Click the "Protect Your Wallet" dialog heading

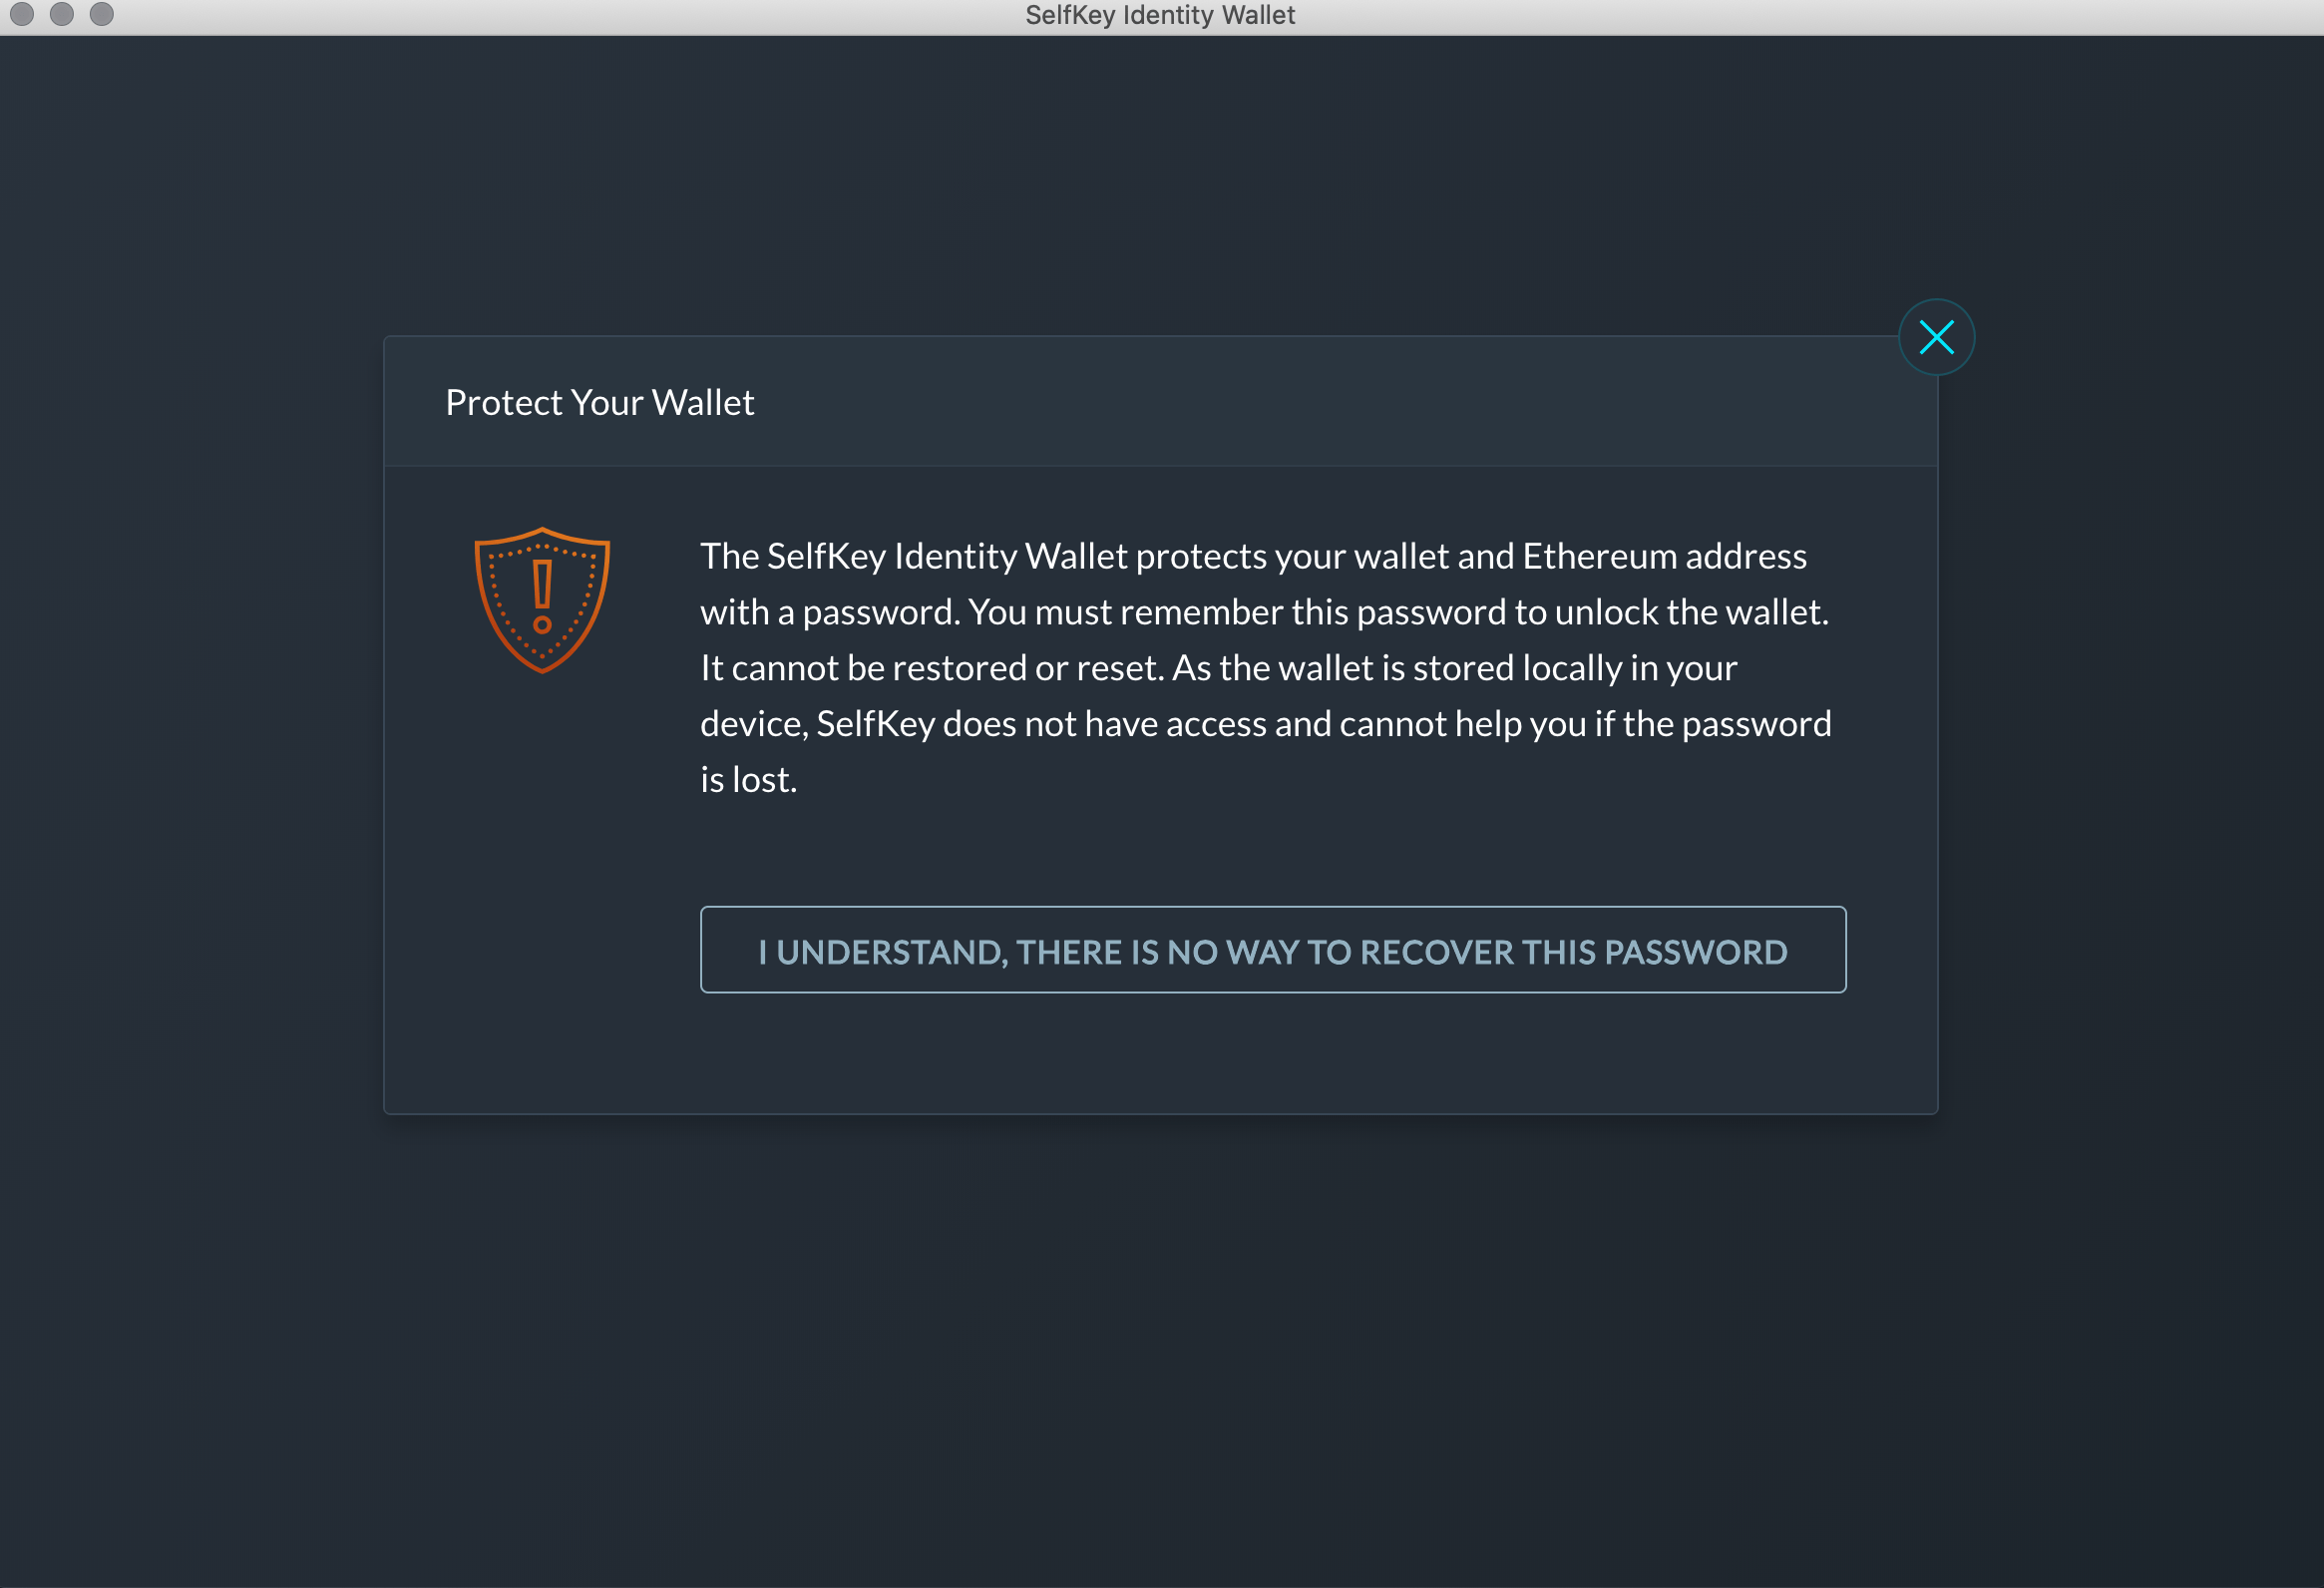599,402
